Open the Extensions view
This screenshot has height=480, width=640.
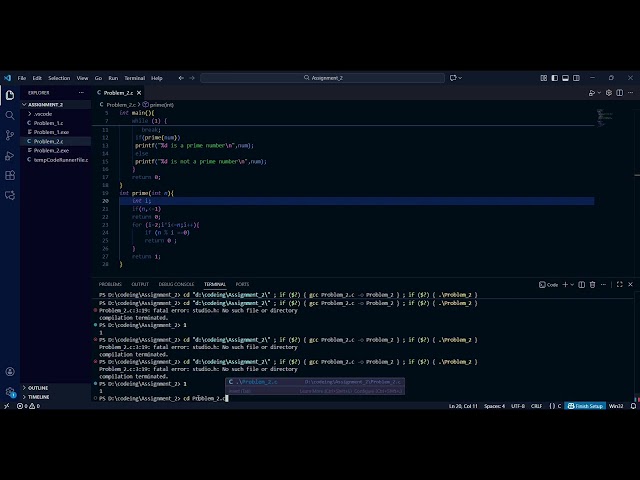10,176
